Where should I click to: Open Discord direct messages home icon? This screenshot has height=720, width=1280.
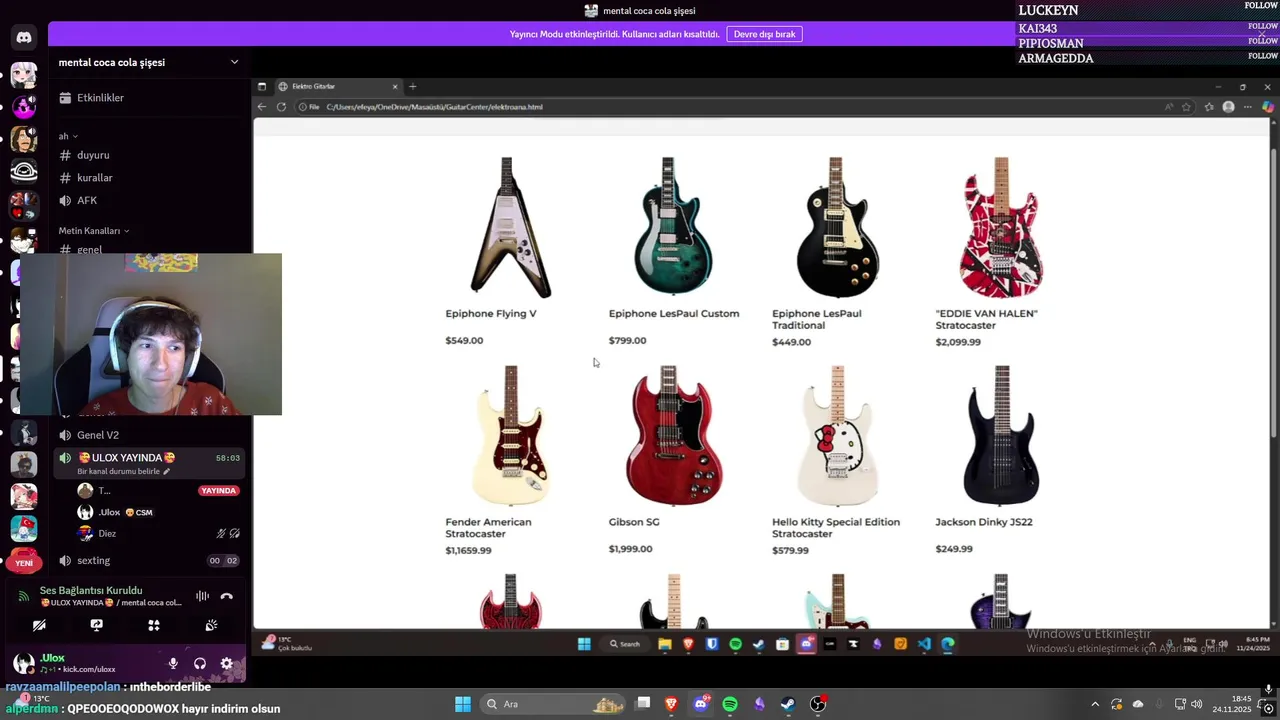pos(24,38)
